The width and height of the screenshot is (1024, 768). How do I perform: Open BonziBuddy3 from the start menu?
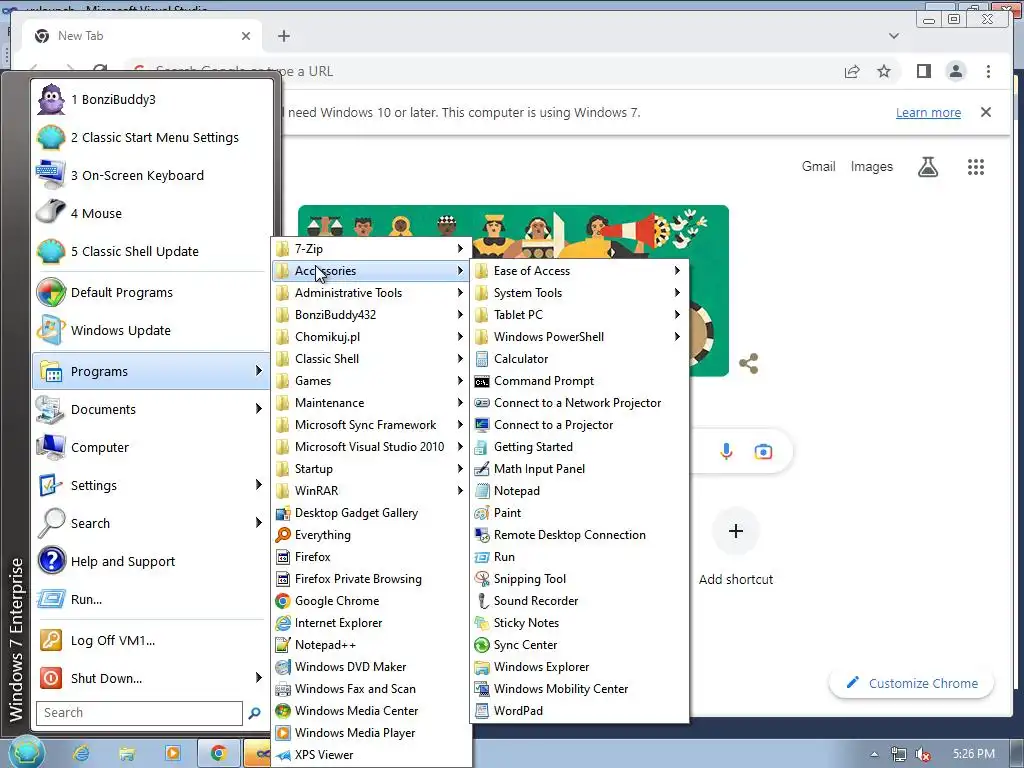[150, 100]
